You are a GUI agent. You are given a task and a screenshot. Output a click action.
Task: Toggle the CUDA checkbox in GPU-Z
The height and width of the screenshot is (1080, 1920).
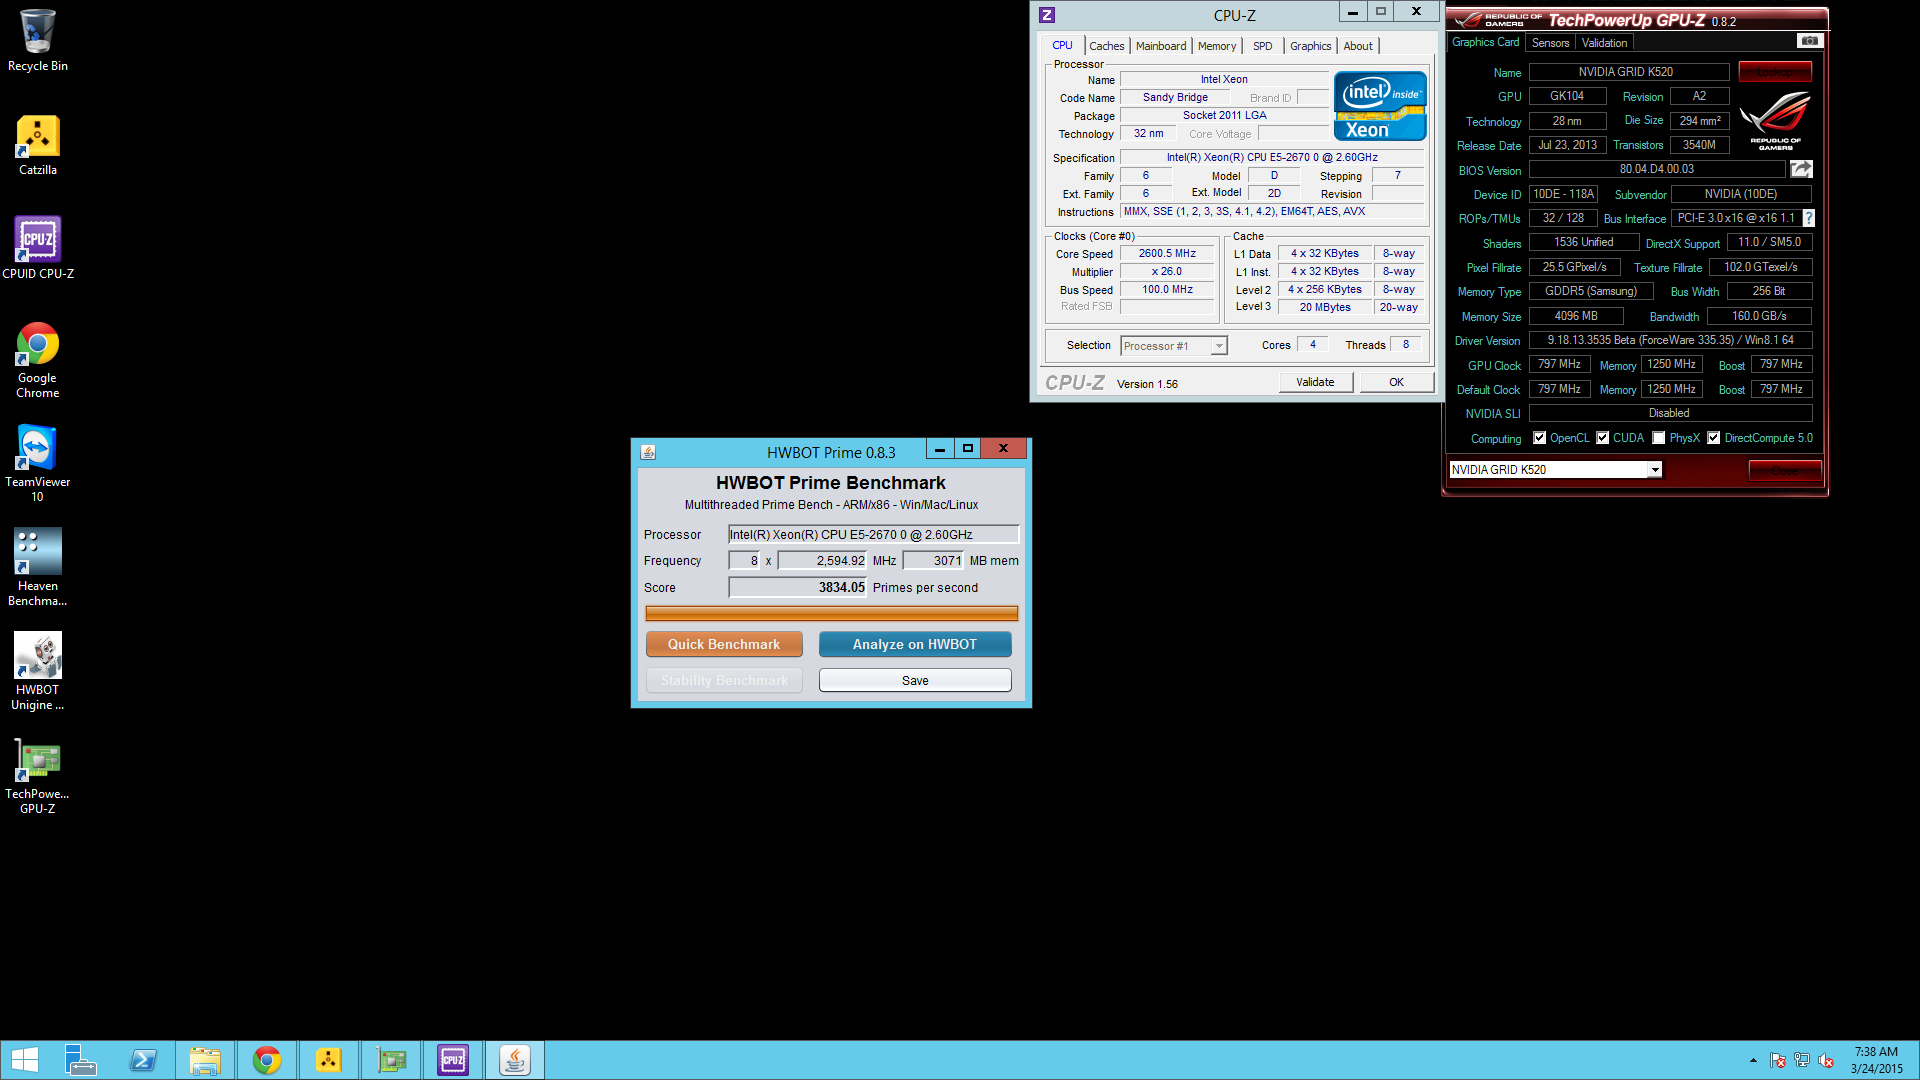pyautogui.click(x=1602, y=438)
